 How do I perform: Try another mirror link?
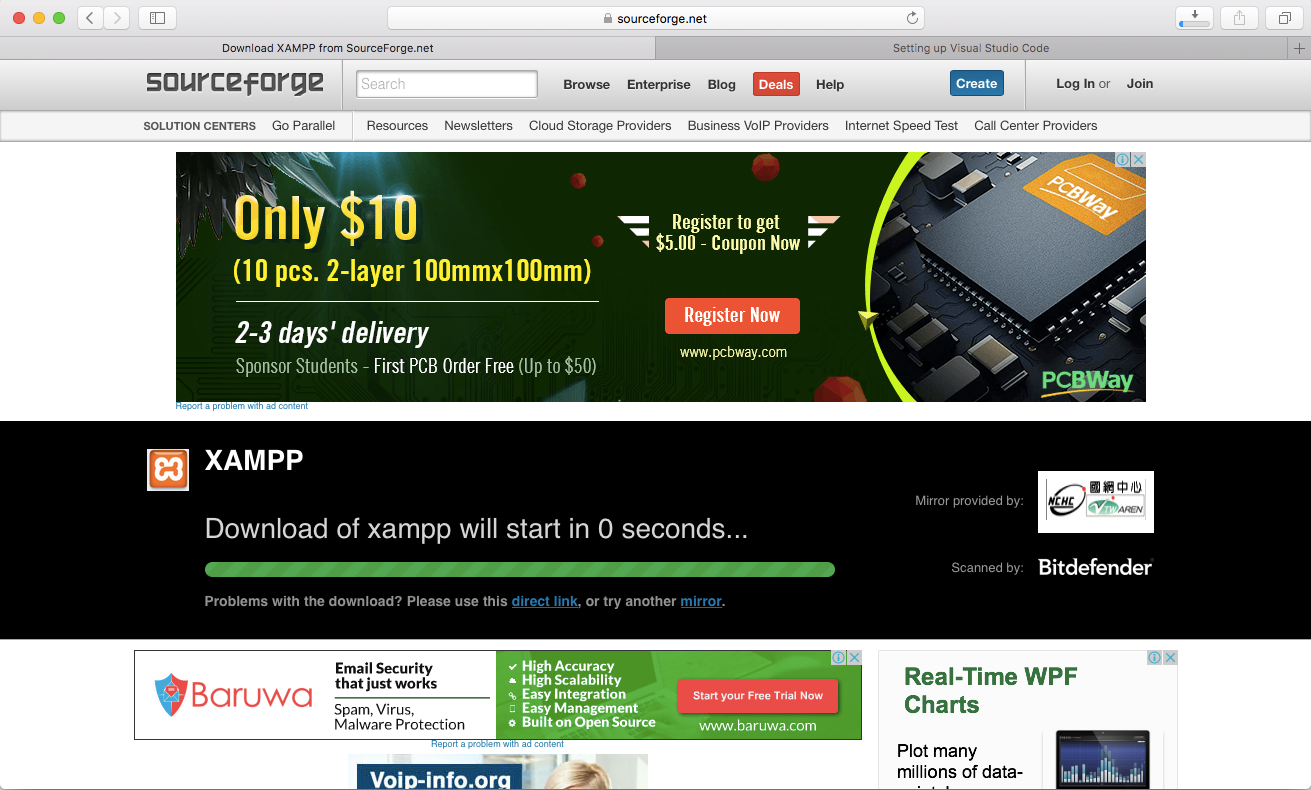tap(701, 601)
